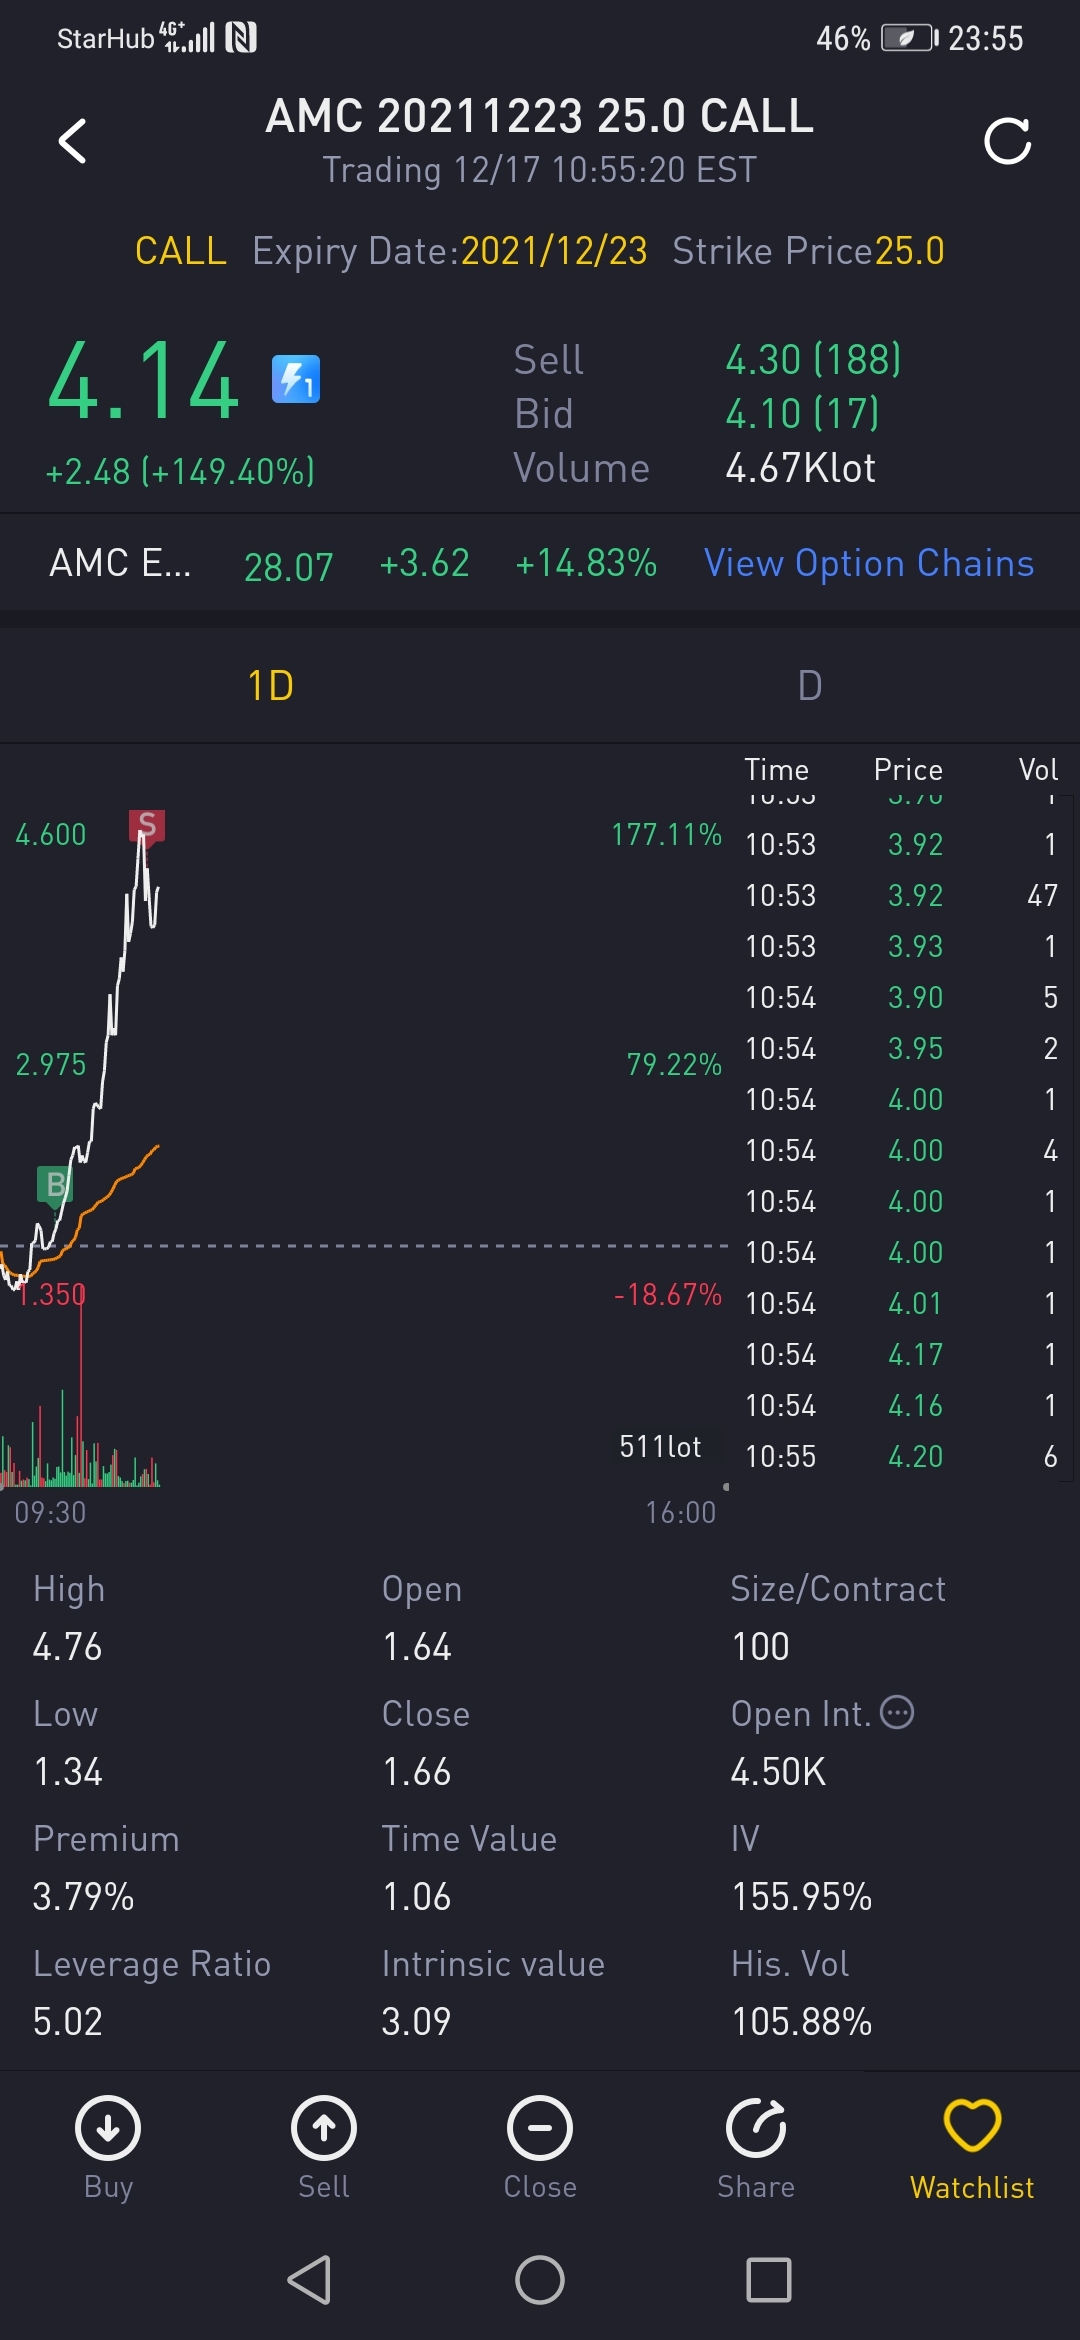
Task: Tap the 511lot volume label on chart
Action: [x=660, y=1446]
